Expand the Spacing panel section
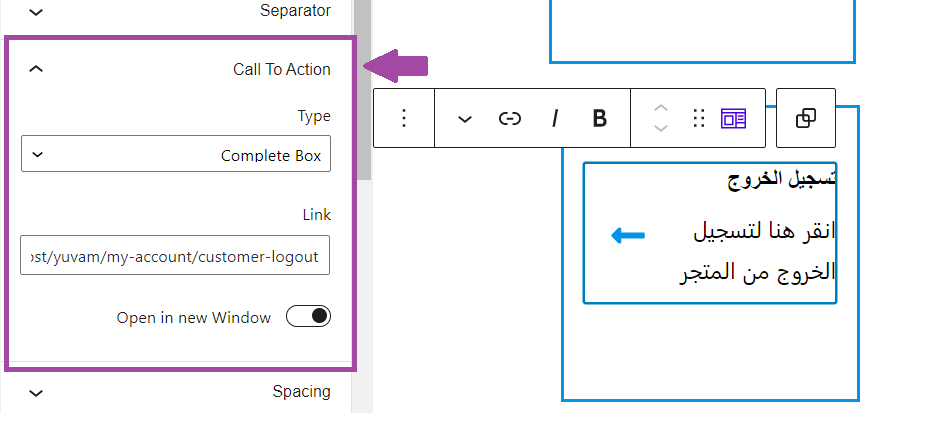The image size is (936, 422). 179,392
